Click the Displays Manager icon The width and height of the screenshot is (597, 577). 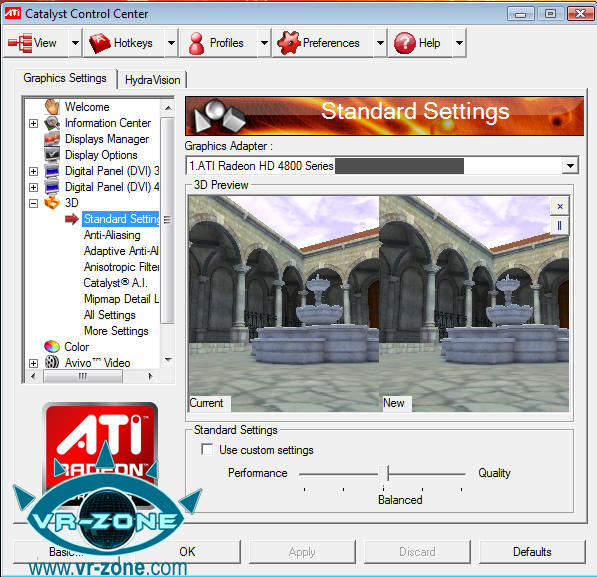click(x=52, y=139)
